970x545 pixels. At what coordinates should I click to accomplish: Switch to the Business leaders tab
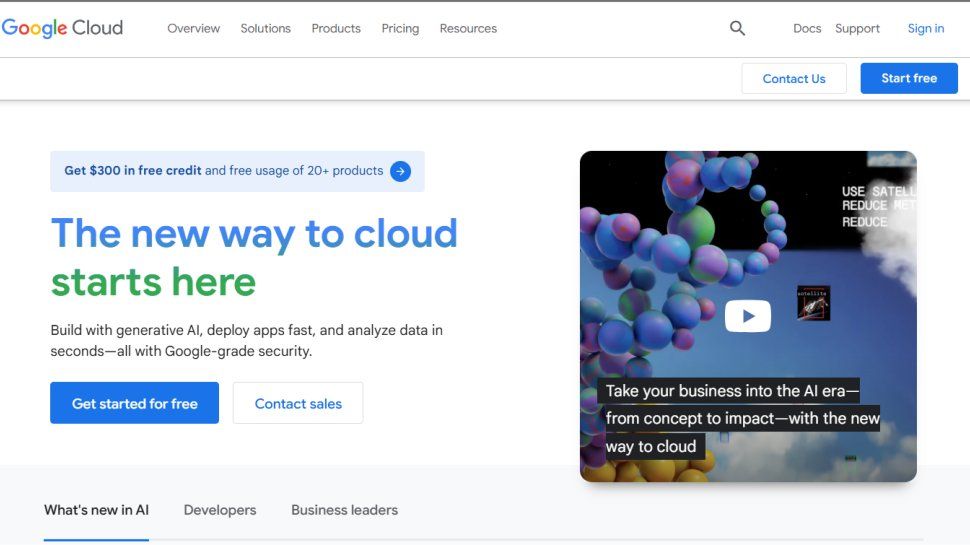point(344,510)
